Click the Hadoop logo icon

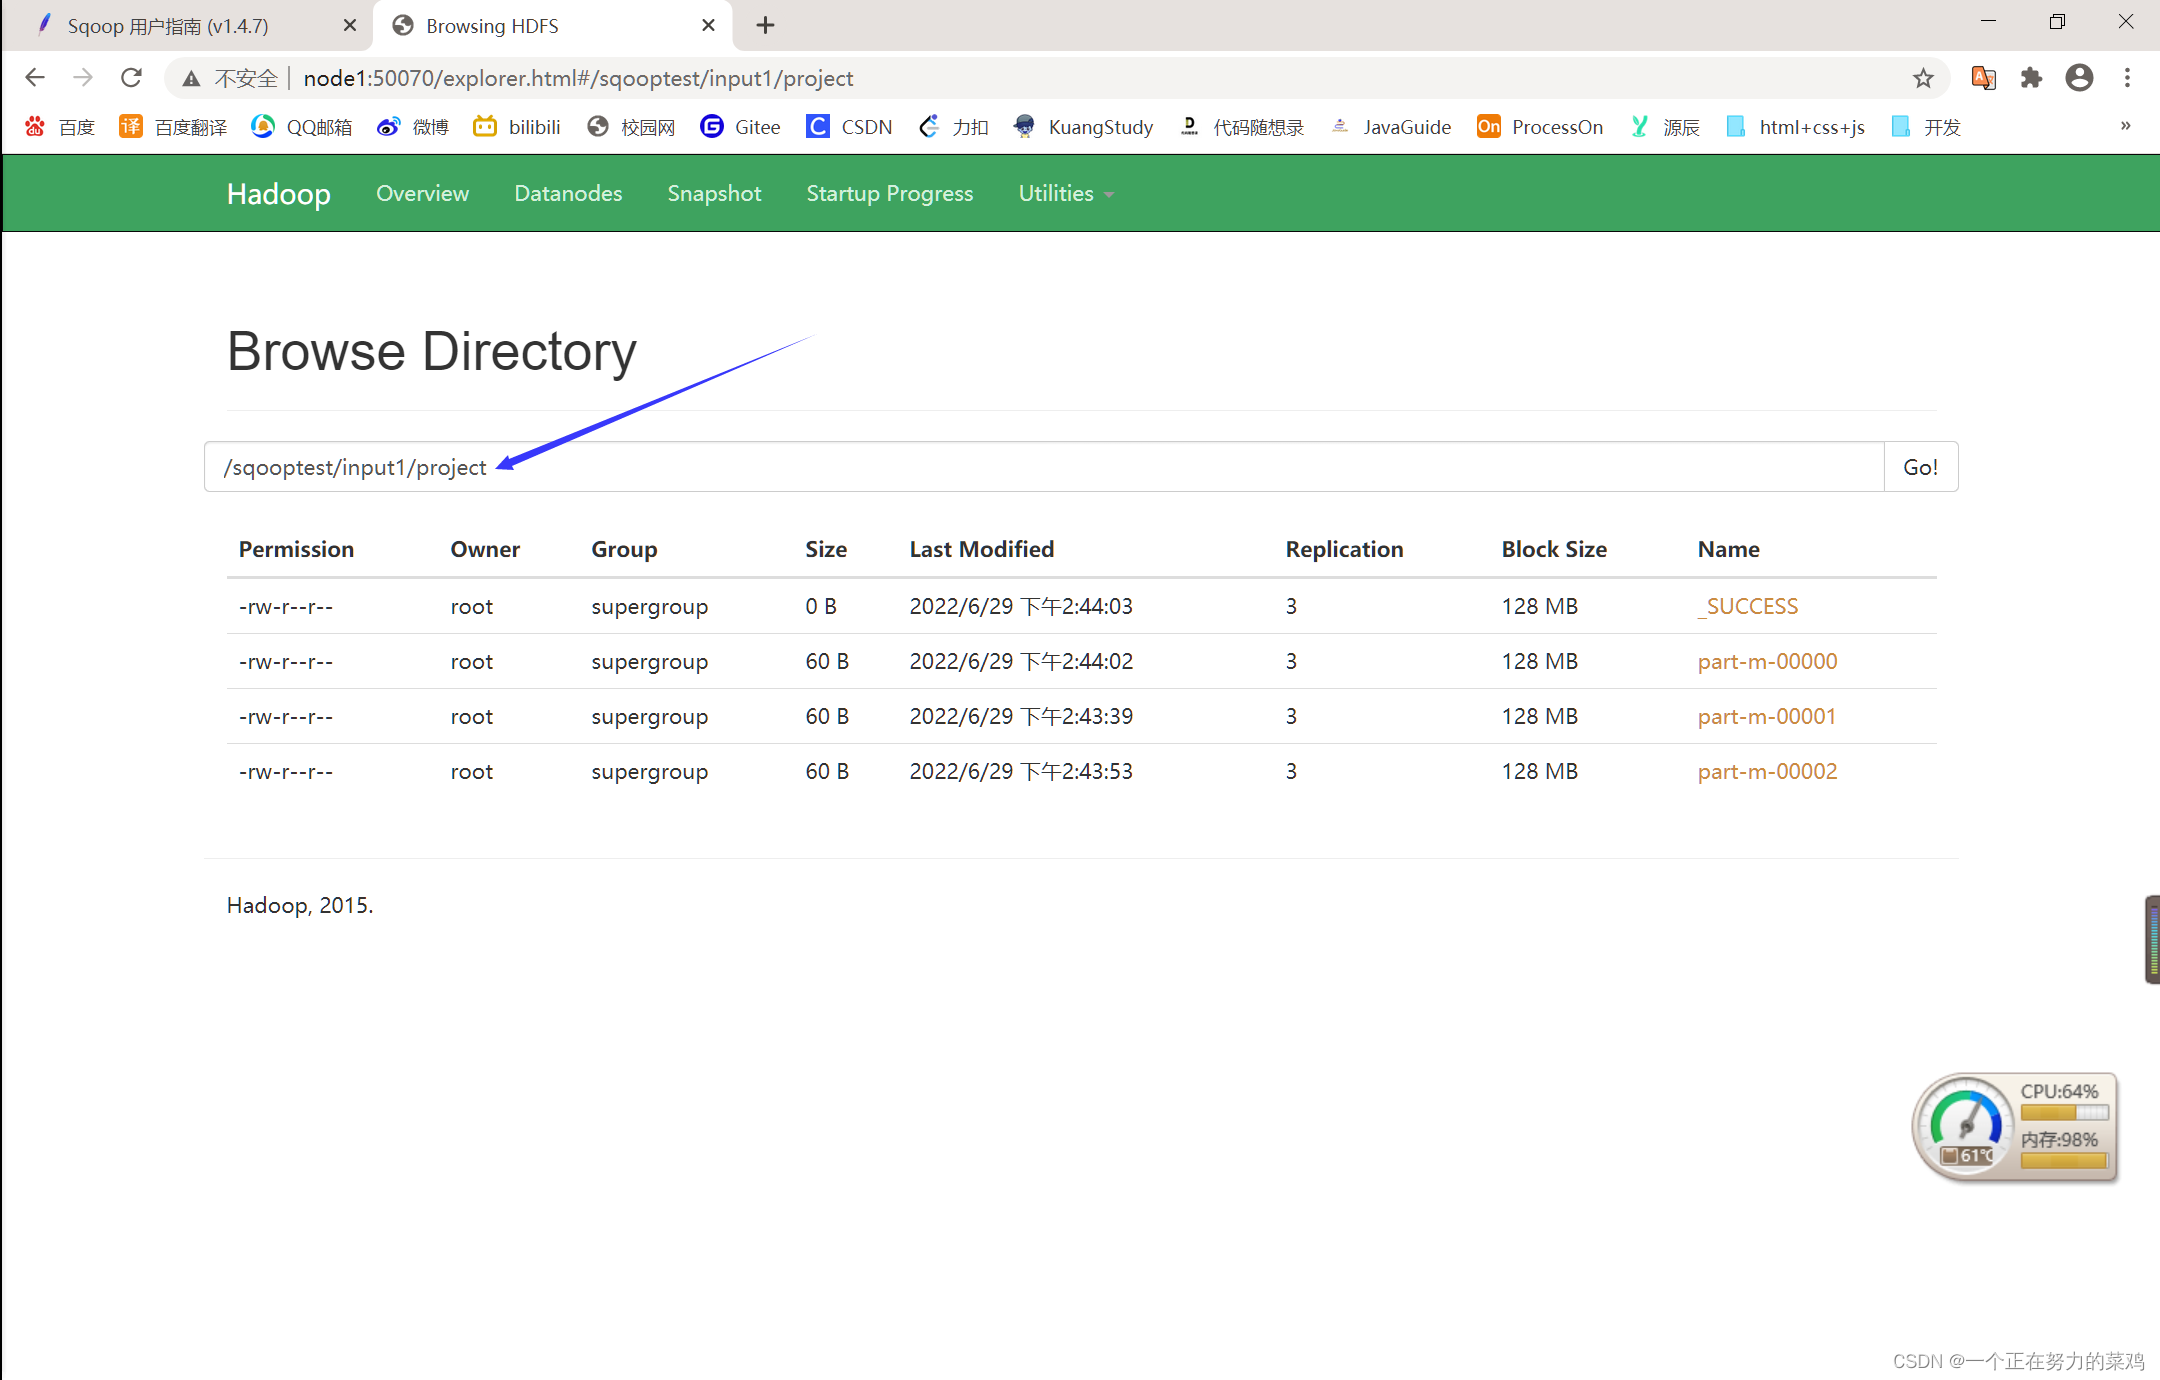pyautogui.click(x=277, y=192)
